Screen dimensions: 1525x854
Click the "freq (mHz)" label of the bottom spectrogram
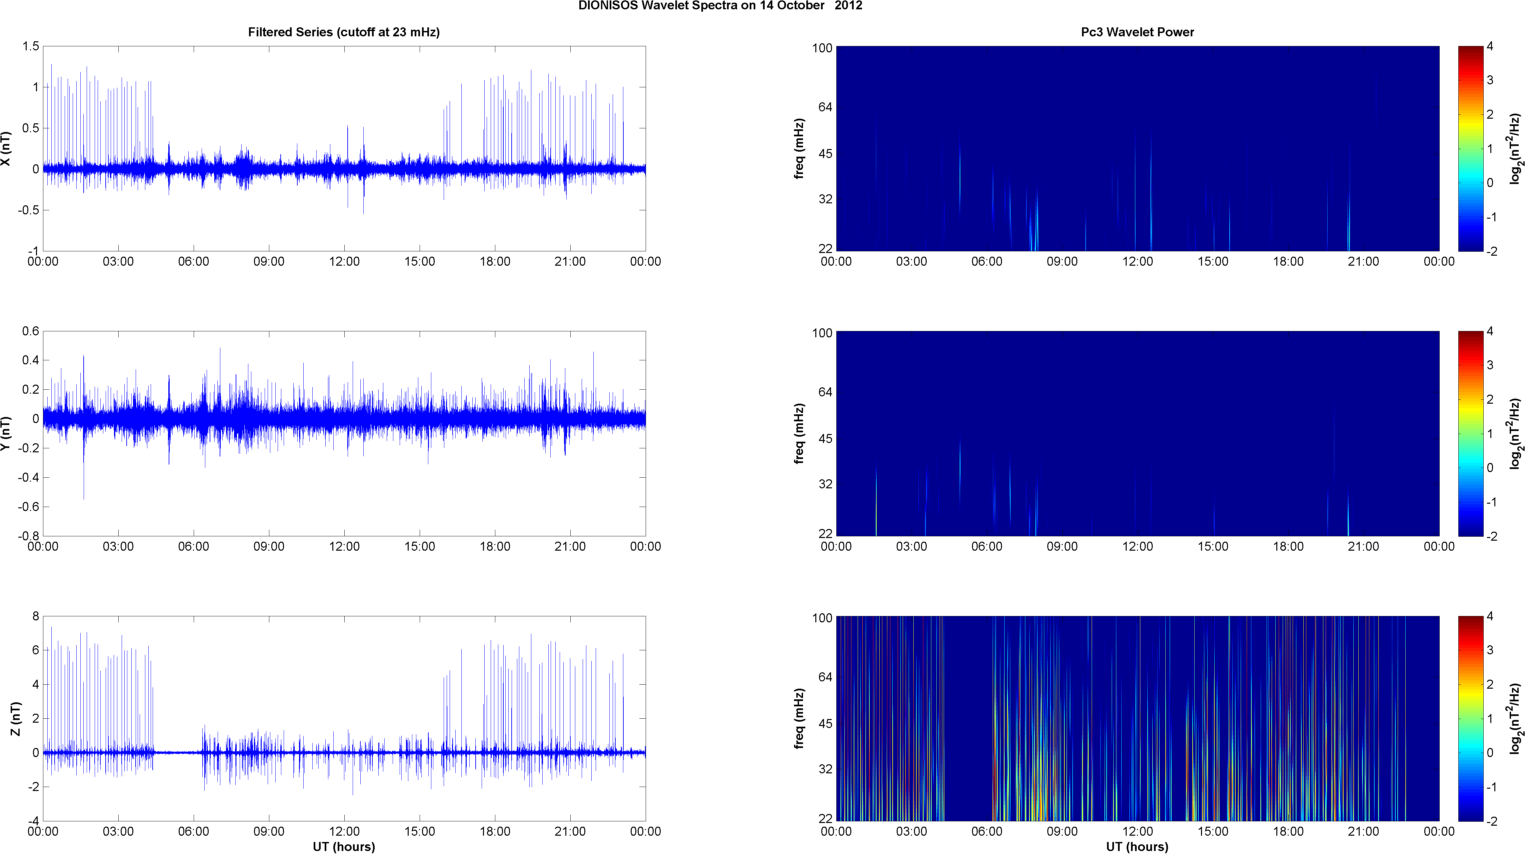(x=799, y=719)
